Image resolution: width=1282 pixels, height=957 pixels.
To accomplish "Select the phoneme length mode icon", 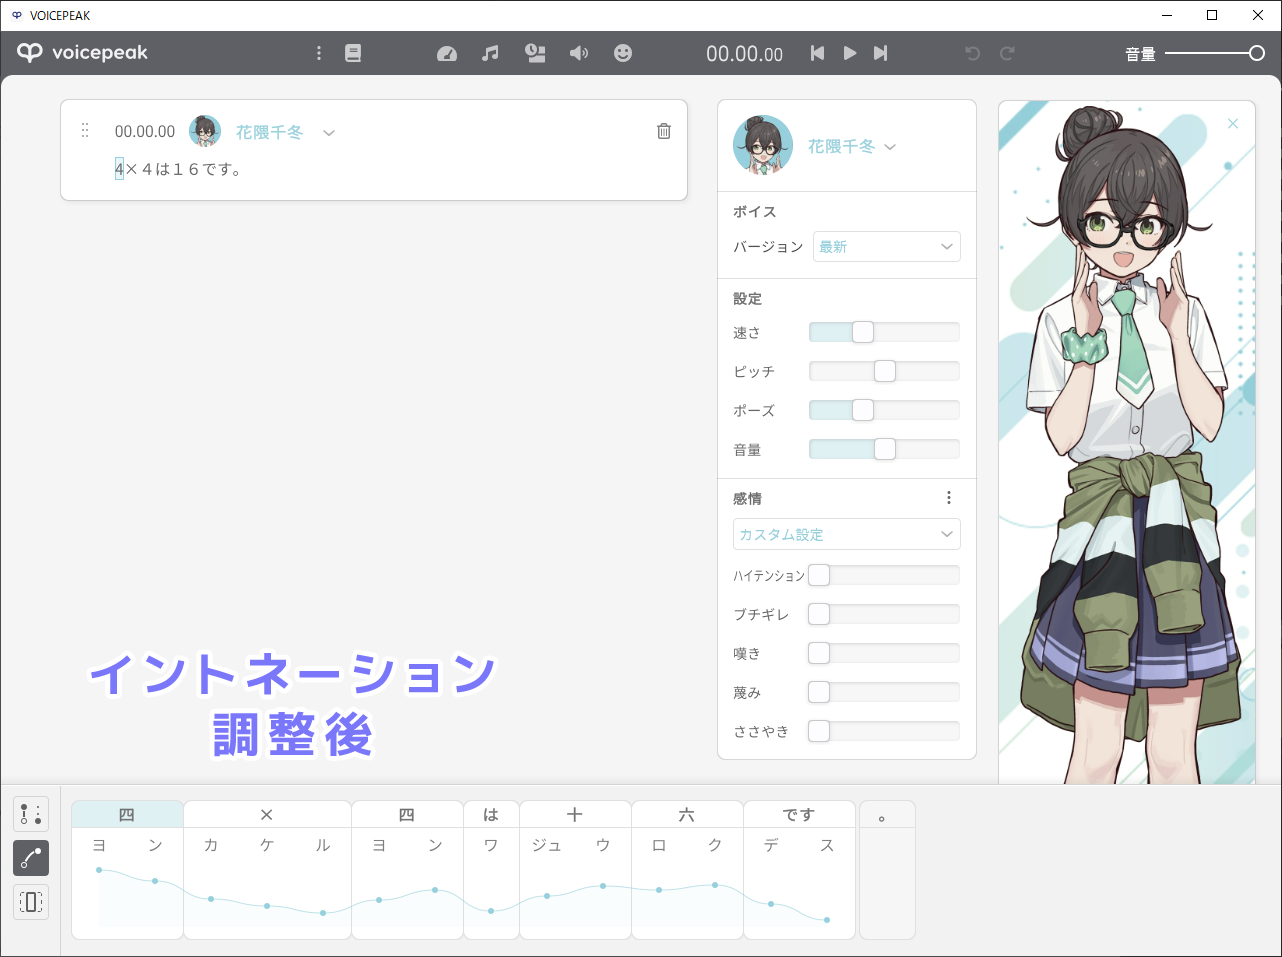I will 31,902.
